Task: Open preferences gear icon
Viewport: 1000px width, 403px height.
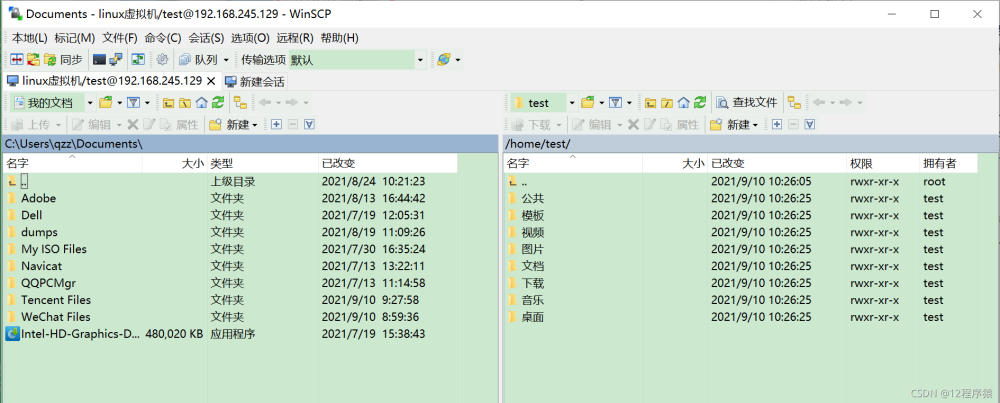Action: coord(162,60)
